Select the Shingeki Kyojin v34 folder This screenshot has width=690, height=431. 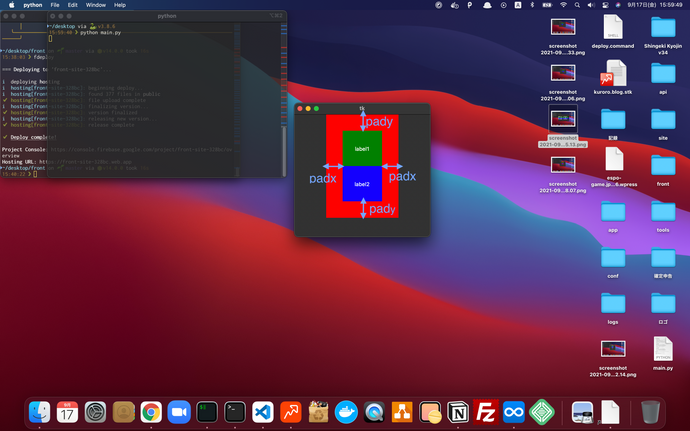663,35
